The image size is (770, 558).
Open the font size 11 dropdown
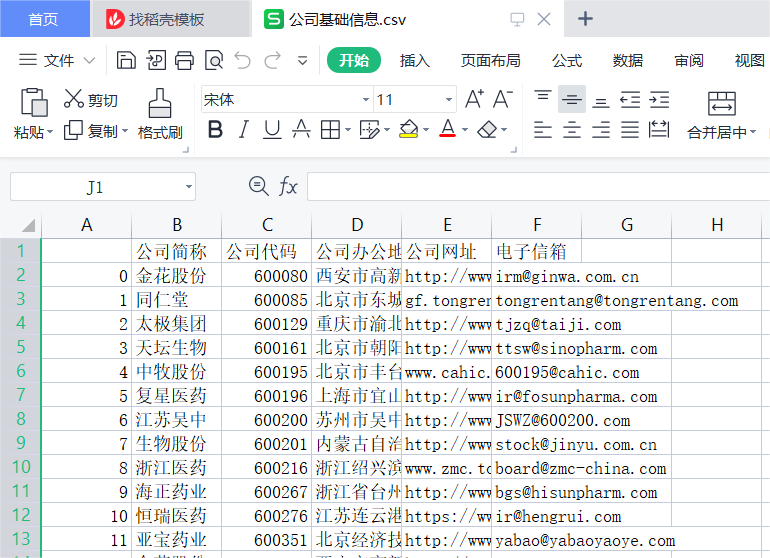[448, 100]
